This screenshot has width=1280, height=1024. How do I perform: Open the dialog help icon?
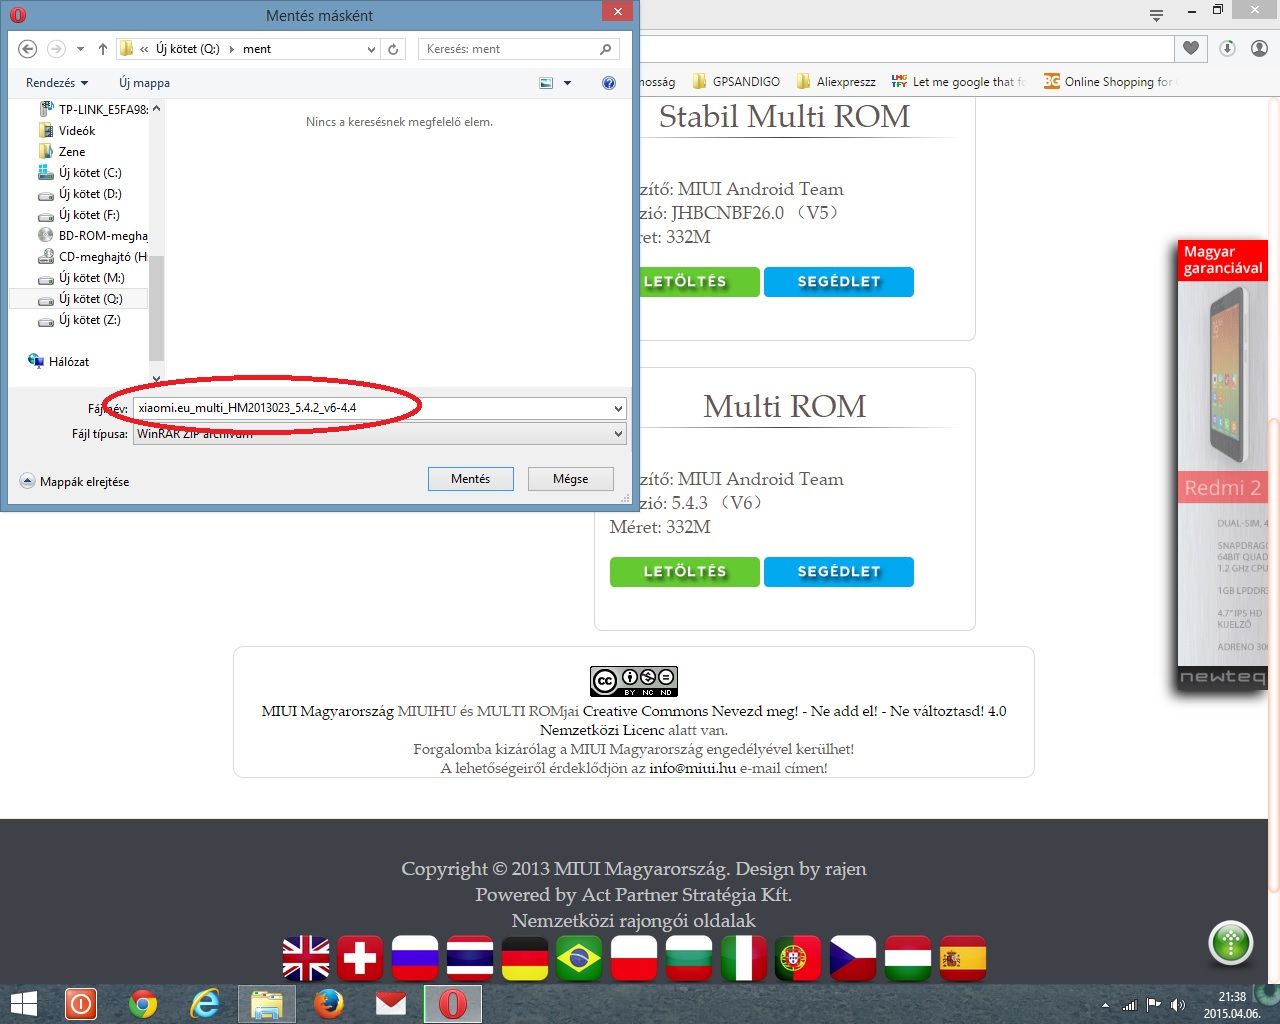pyautogui.click(x=609, y=83)
